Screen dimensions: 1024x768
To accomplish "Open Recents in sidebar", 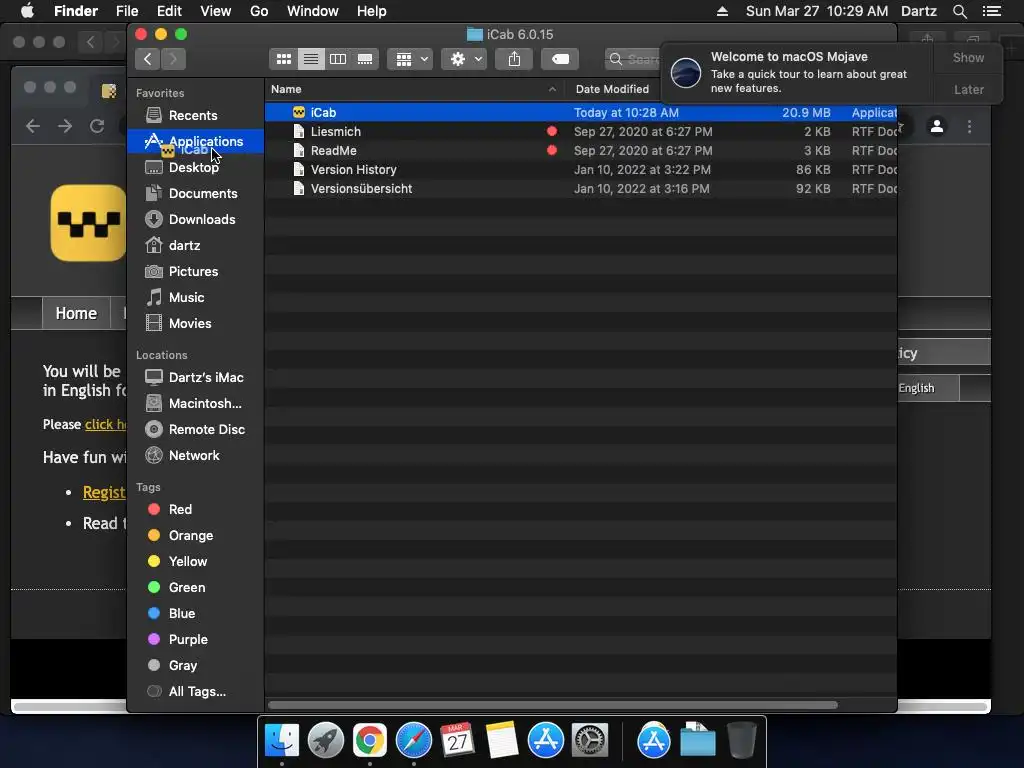I will pyautogui.click(x=196, y=116).
